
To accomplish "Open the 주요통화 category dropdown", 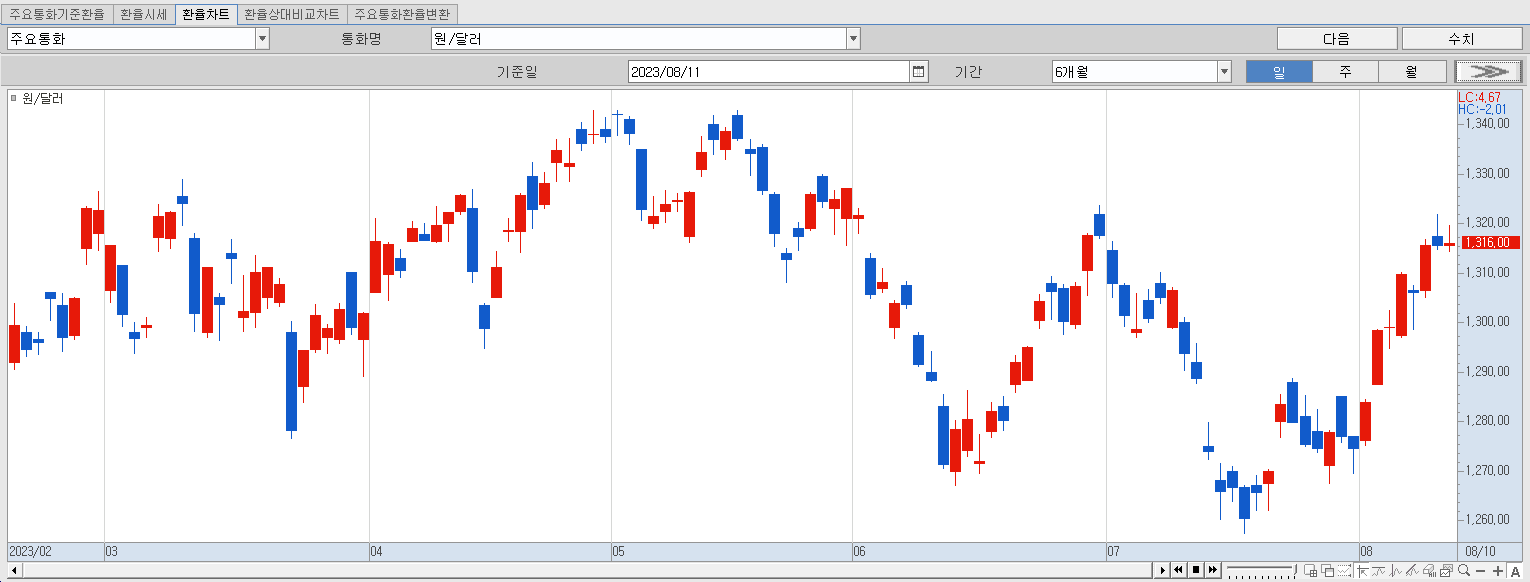I will 262,39.
